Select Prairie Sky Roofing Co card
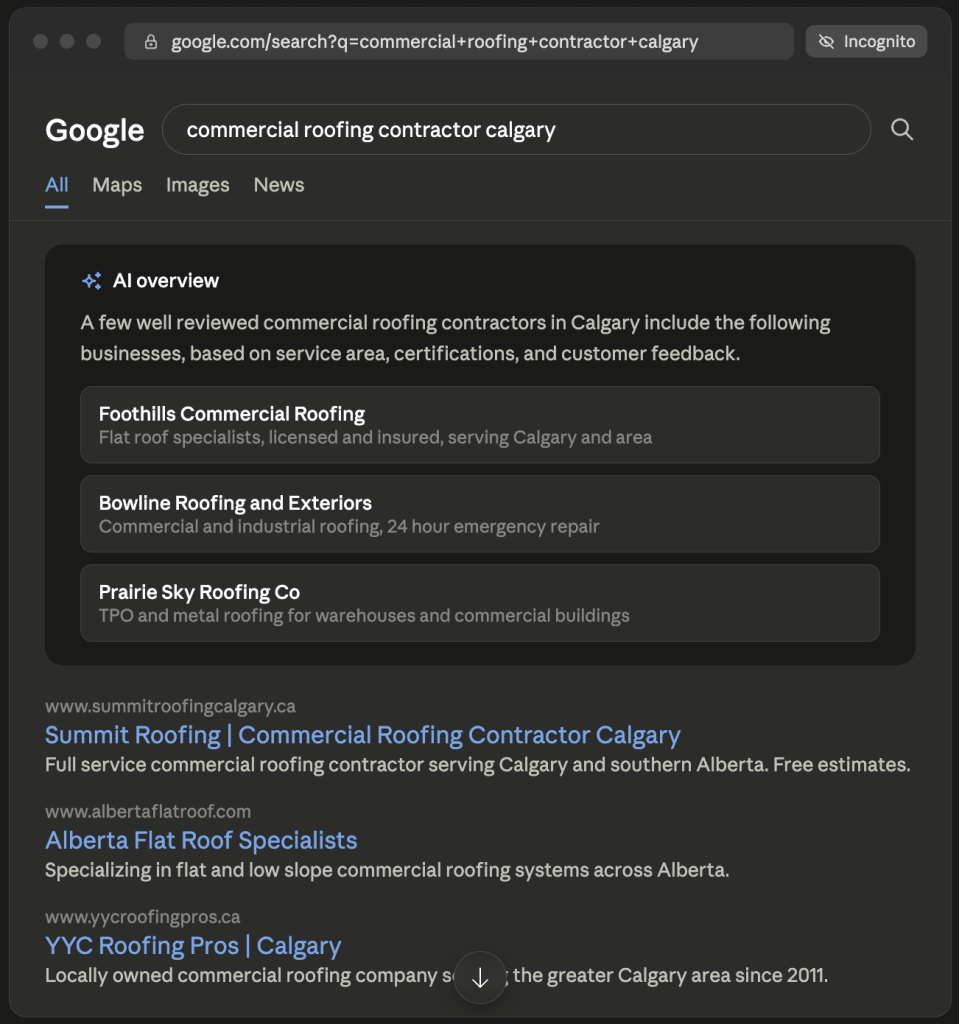This screenshot has height=1024, width=959. [x=480, y=603]
